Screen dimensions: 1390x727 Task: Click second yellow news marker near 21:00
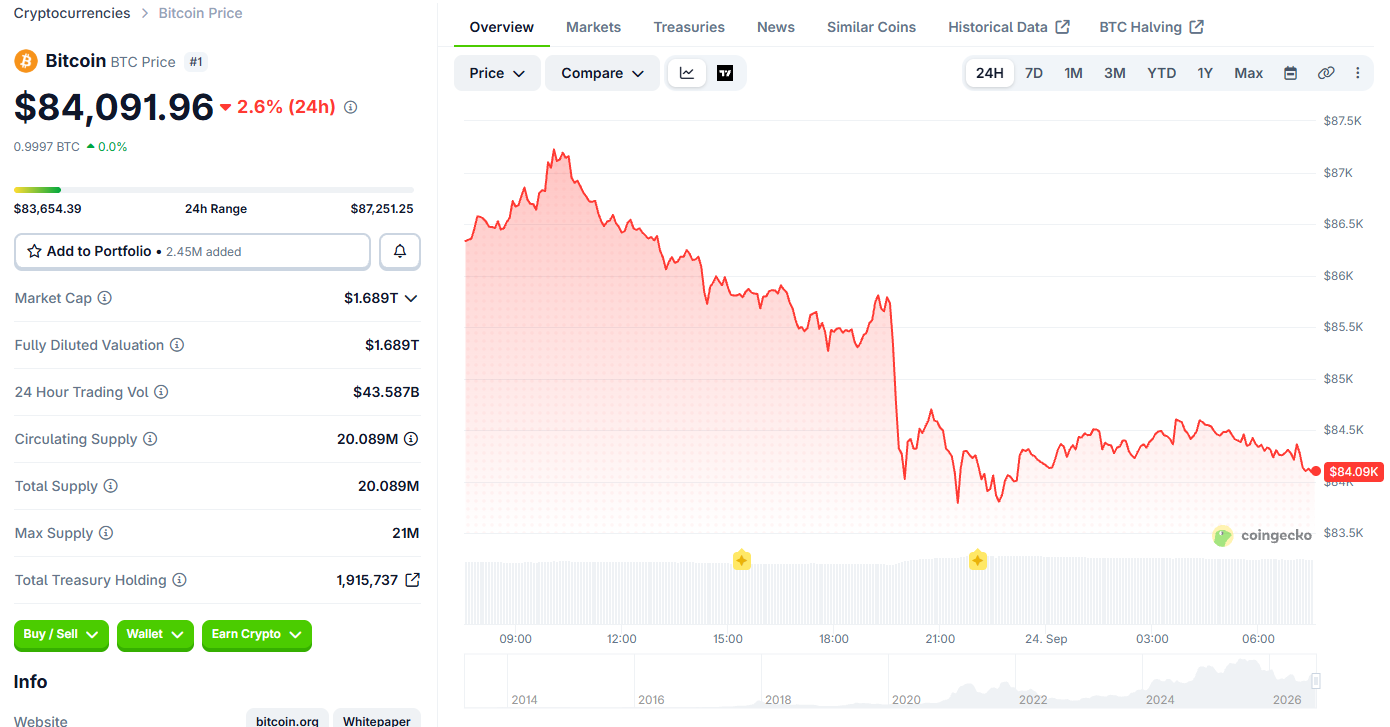[978, 560]
